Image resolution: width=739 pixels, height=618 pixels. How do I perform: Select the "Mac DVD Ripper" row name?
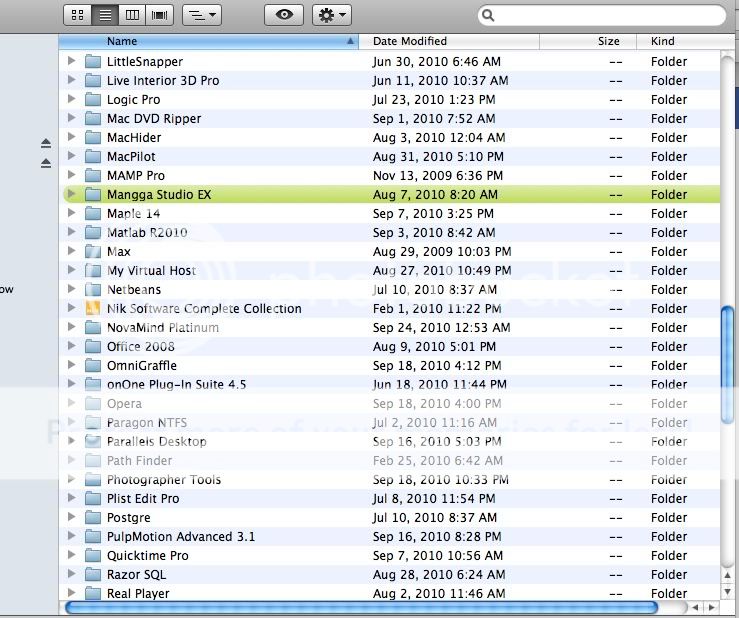pos(154,119)
